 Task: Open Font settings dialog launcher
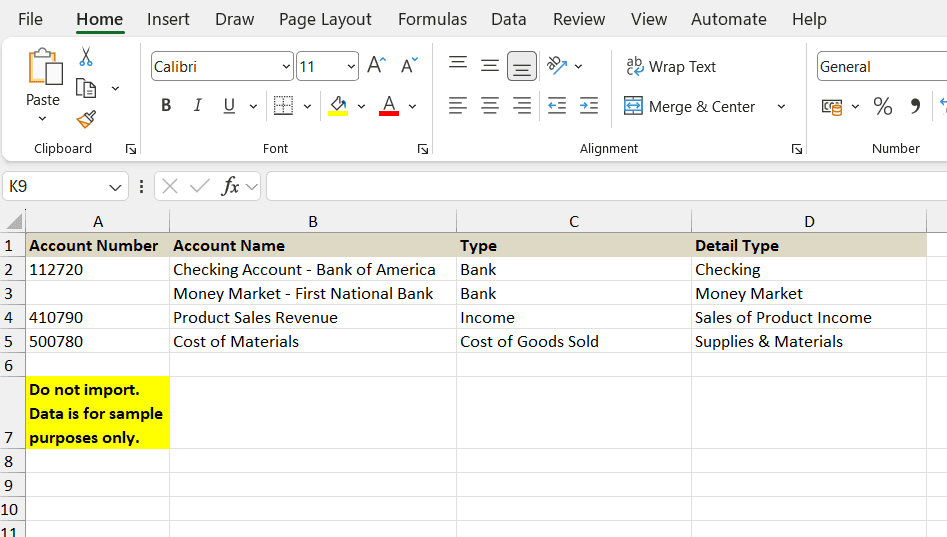point(423,149)
